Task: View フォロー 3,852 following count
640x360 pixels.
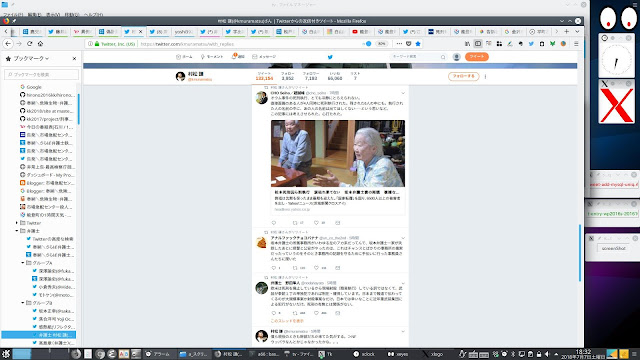Action: [x=287, y=76]
